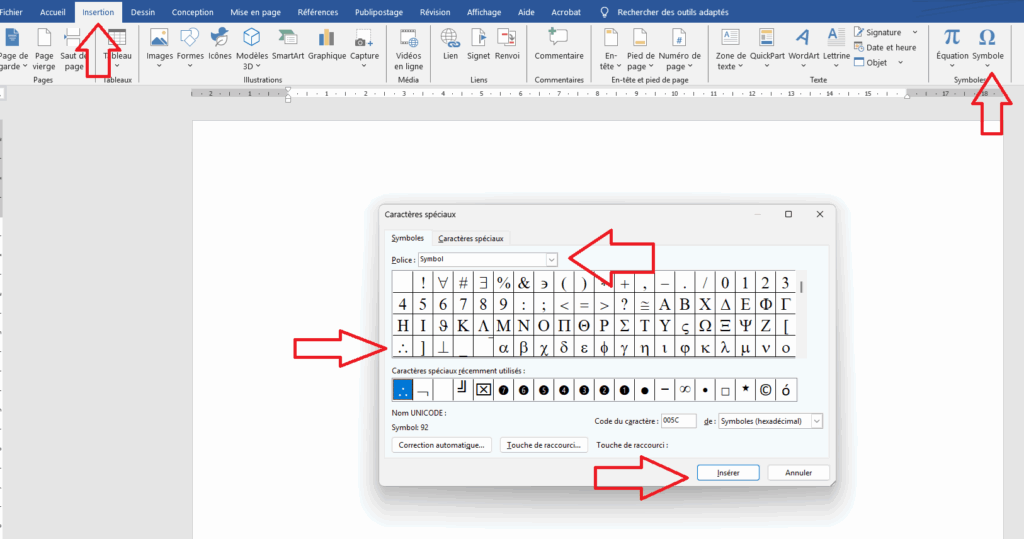
Task: Insert Icônes from the ribbon
Action: pyautogui.click(x=220, y=44)
